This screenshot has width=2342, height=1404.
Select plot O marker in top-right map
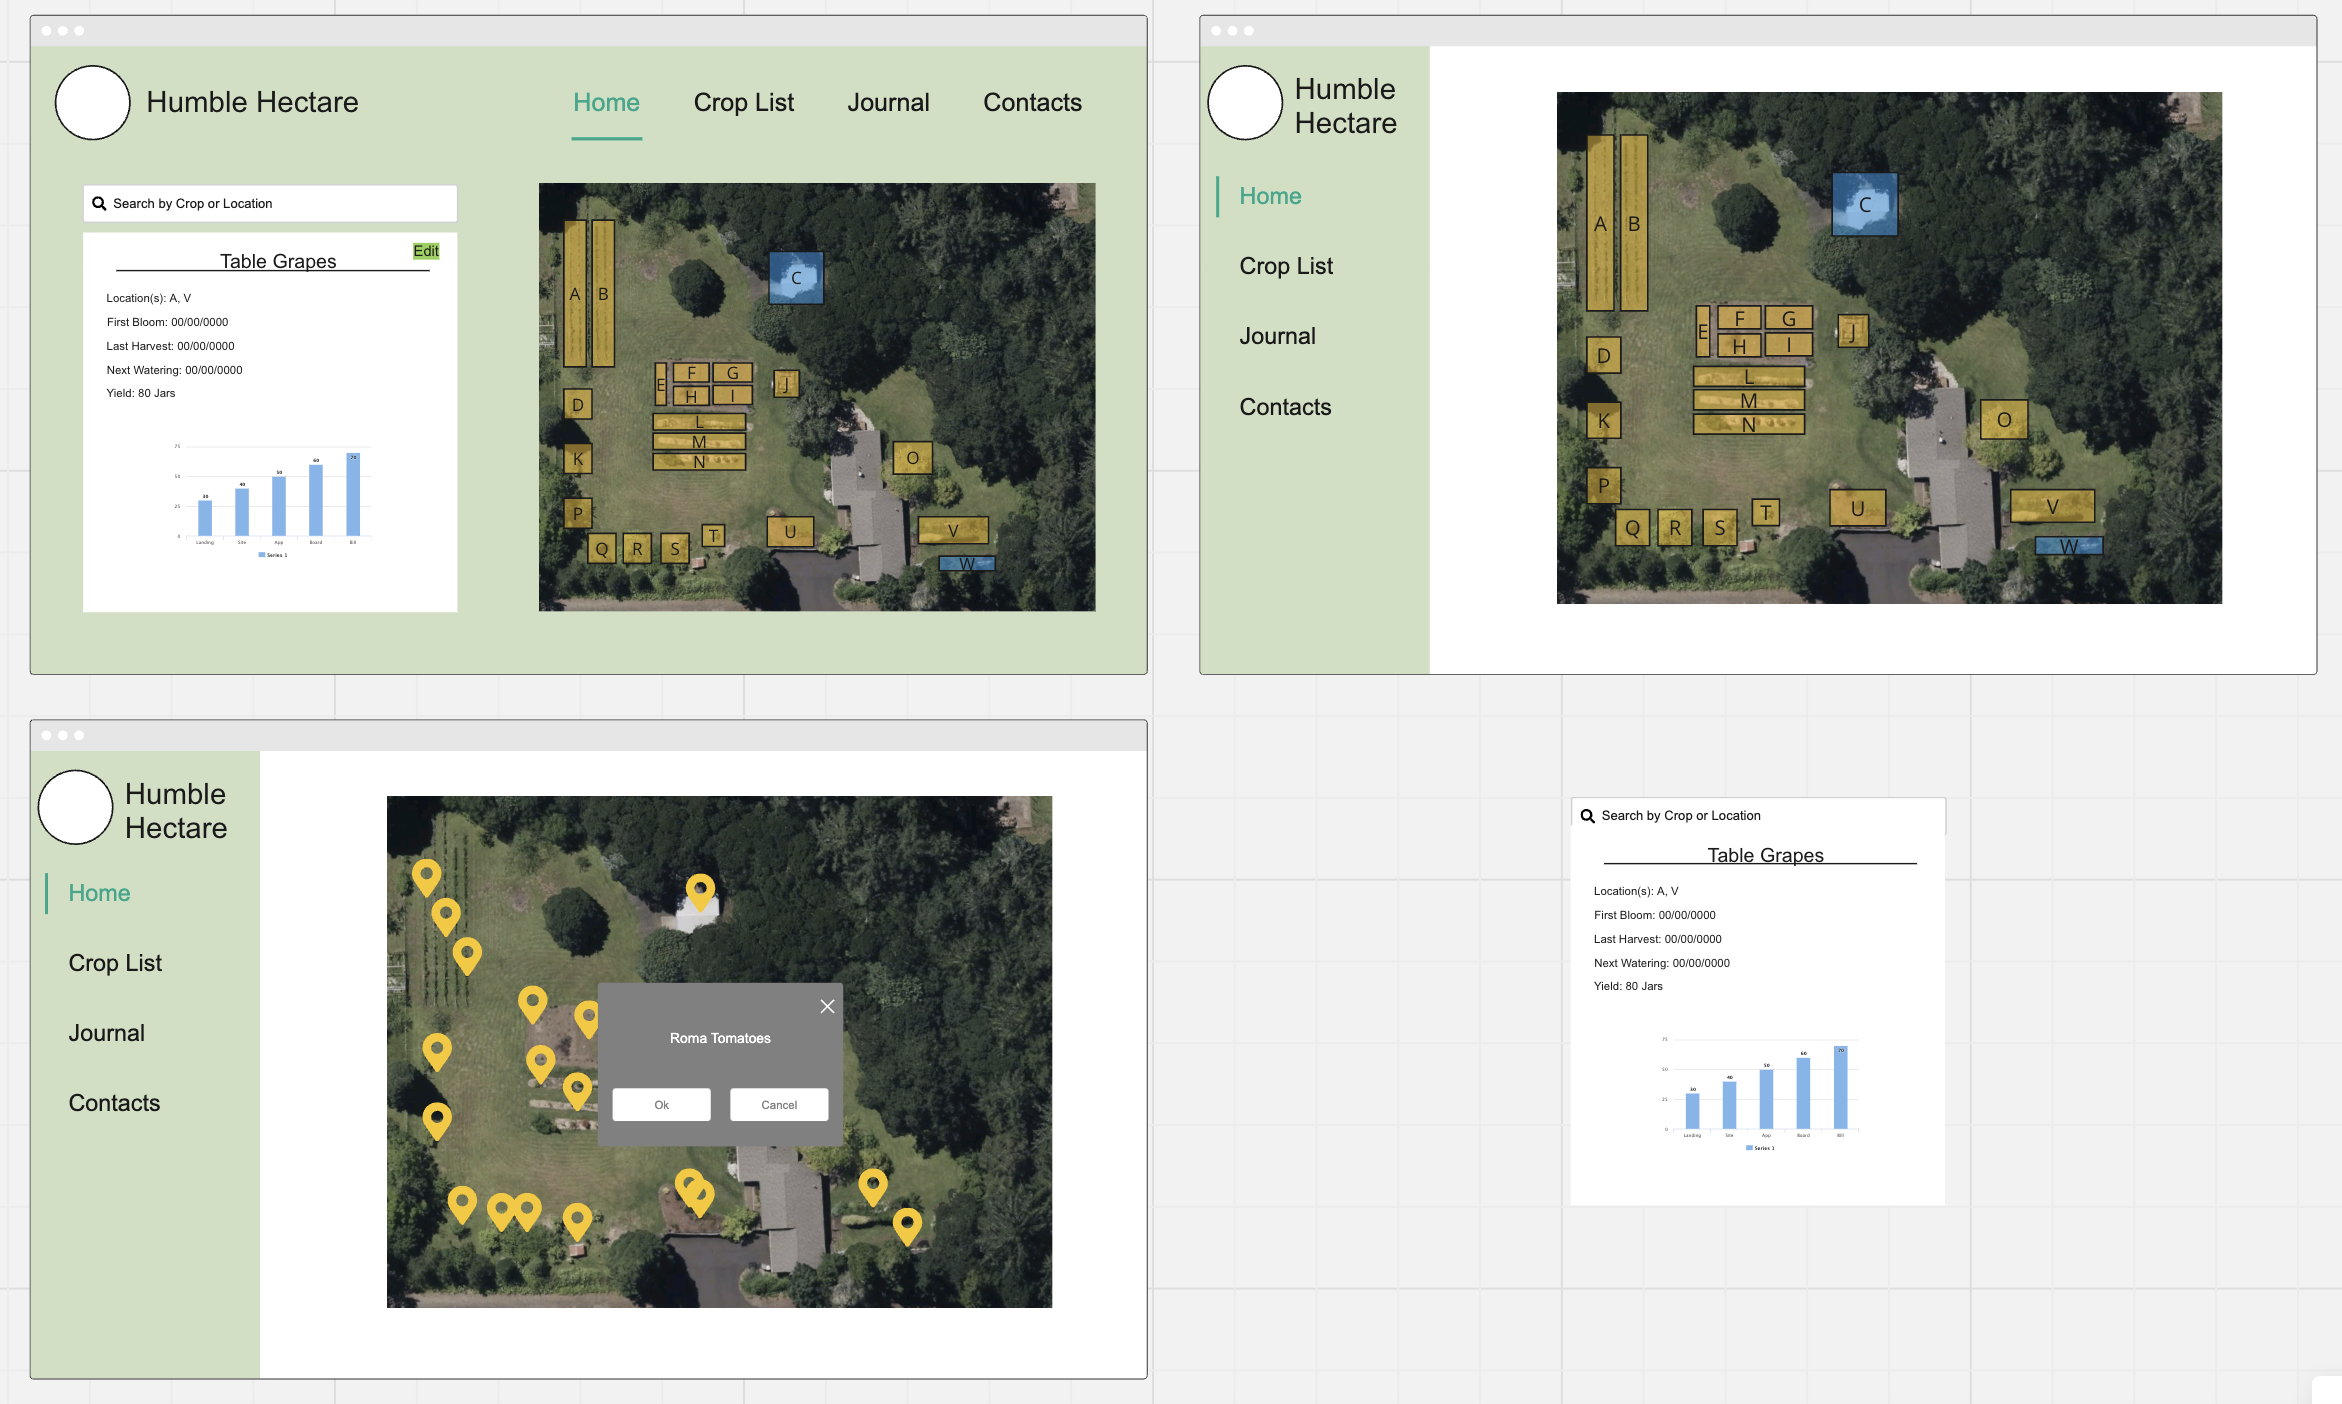[2004, 420]
